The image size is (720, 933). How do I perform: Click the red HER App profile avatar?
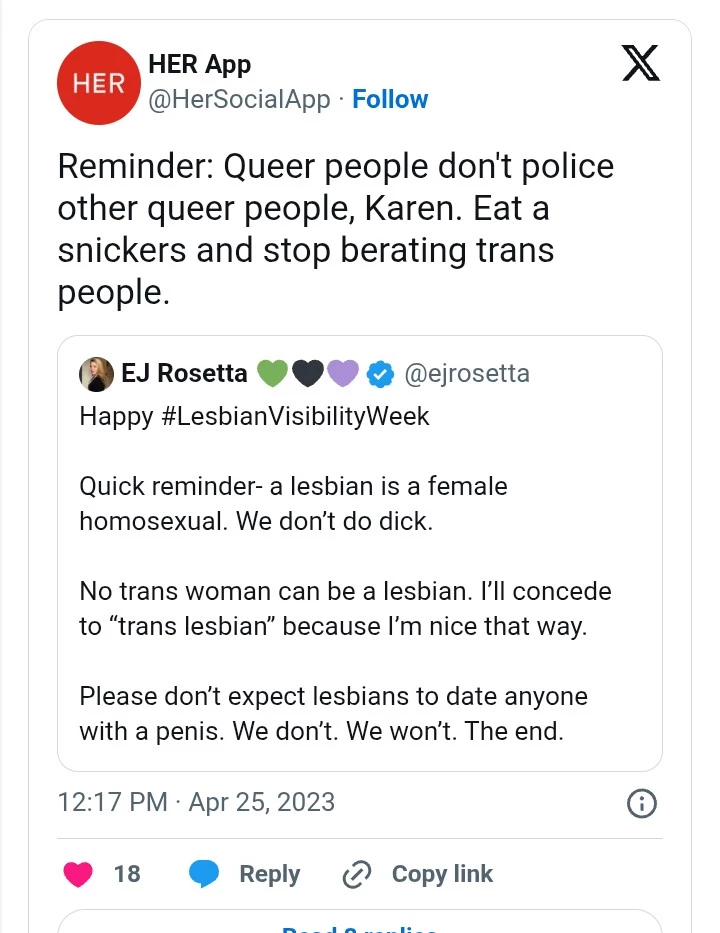click(x=98, y=83)
